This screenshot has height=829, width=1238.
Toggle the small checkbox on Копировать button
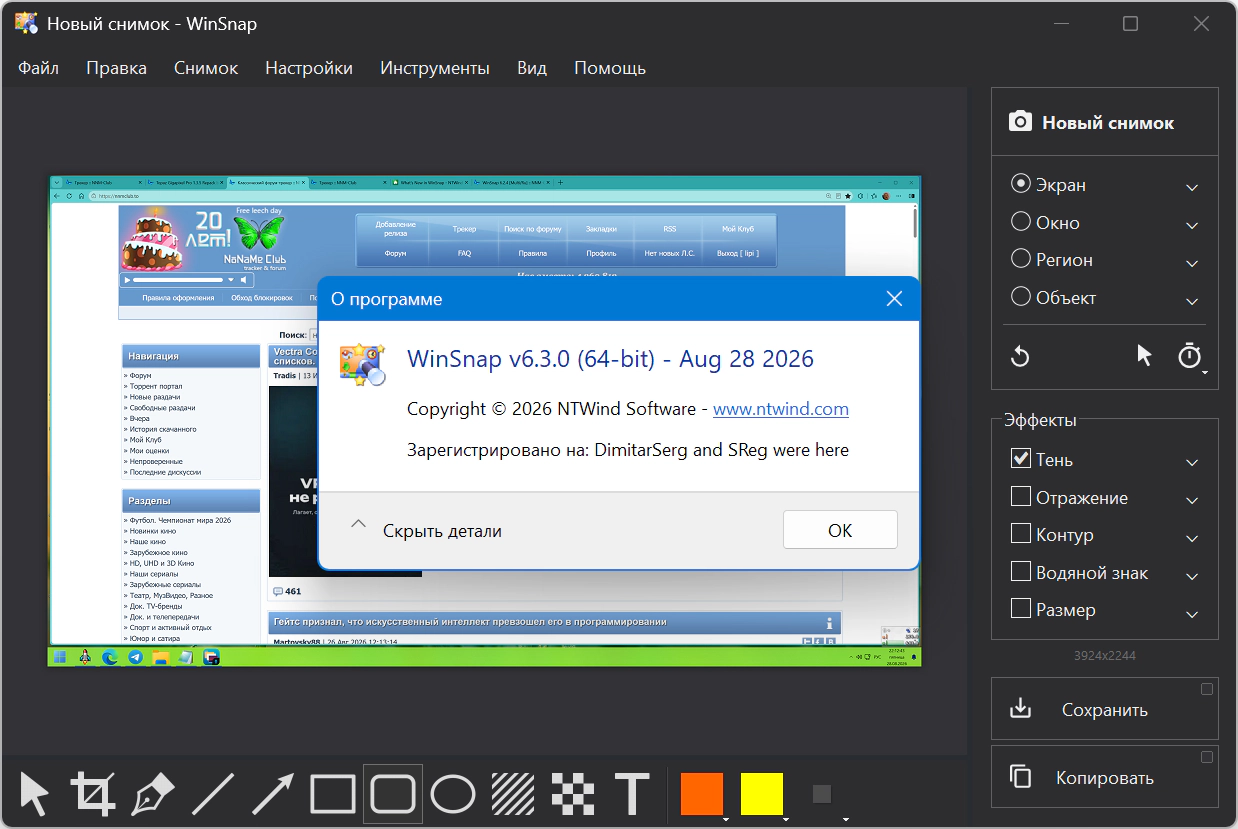click(x=1207, y=757)
